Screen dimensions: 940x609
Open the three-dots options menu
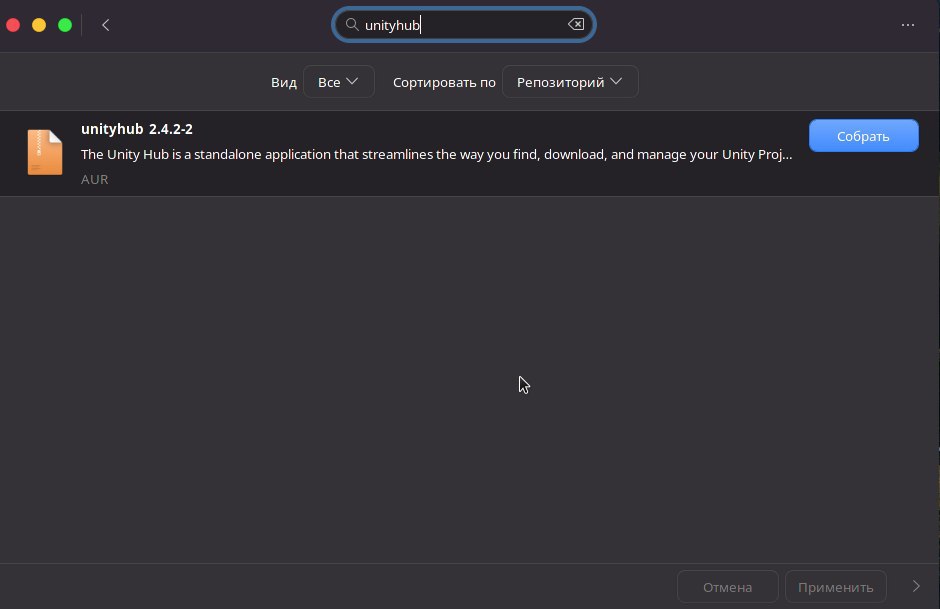pyautogui.click(x=908, y=25)
